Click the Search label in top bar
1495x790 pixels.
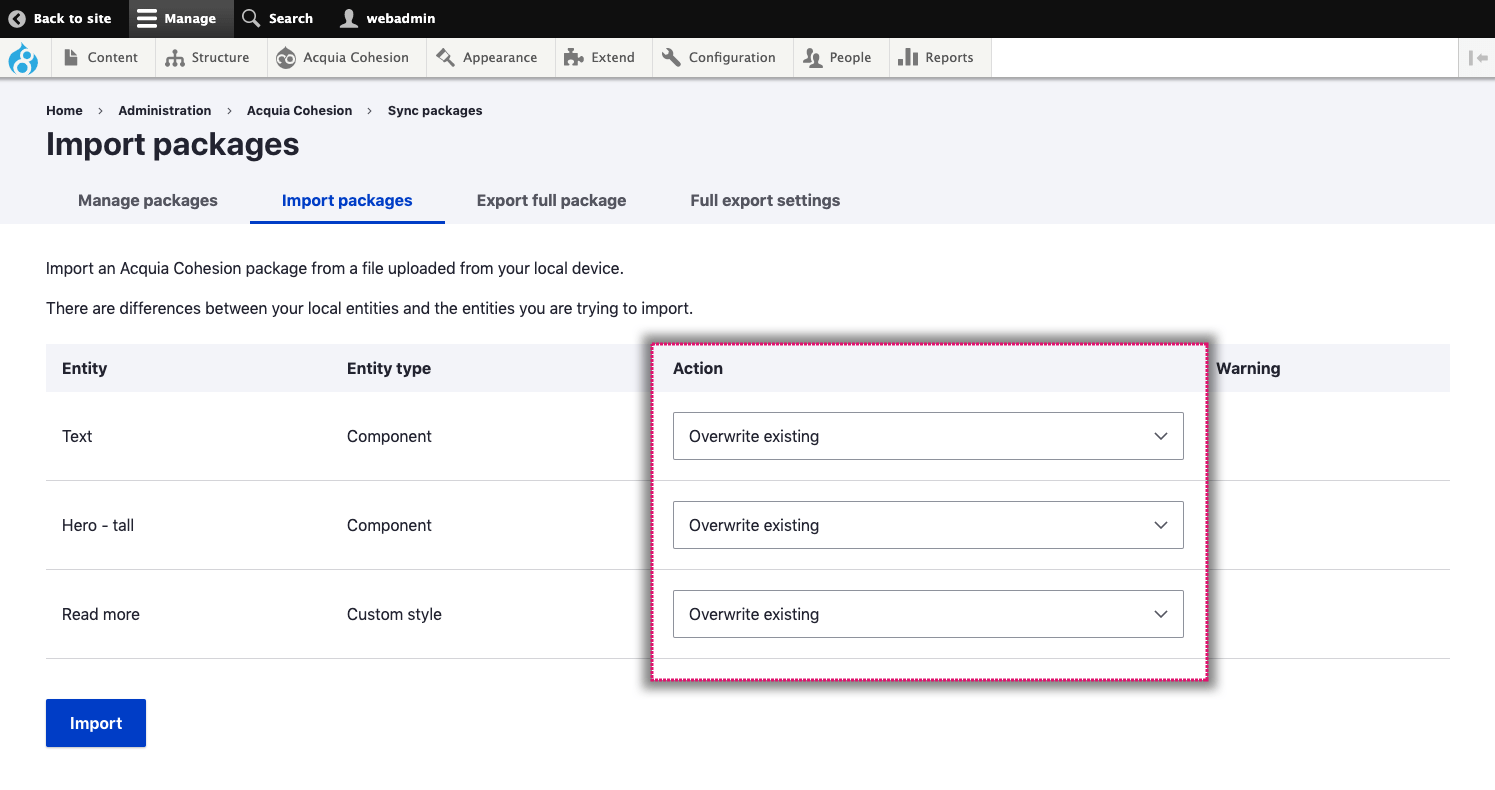coord(291,18)
